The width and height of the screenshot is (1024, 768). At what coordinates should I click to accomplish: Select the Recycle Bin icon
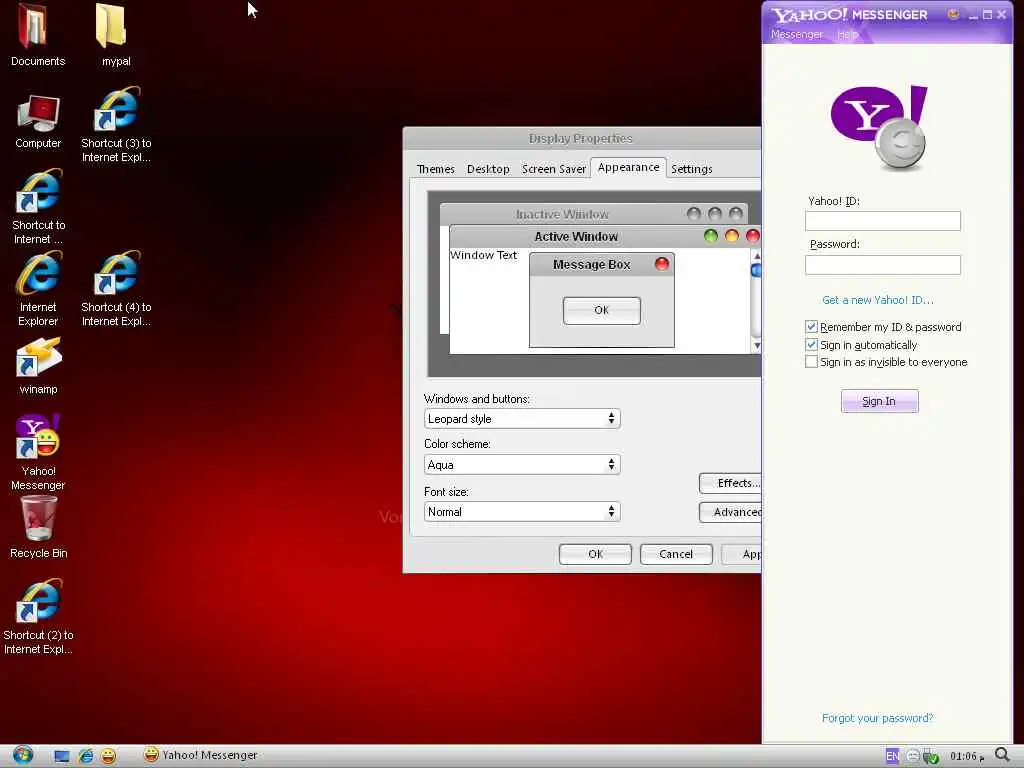[38, 528]
